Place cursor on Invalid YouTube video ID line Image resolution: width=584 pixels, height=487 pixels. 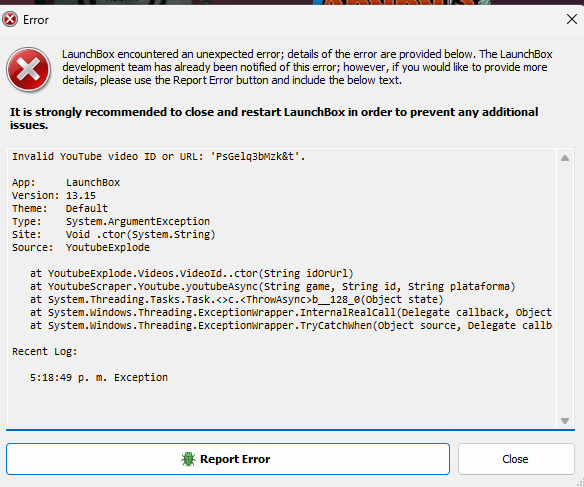tap(159, 156)
